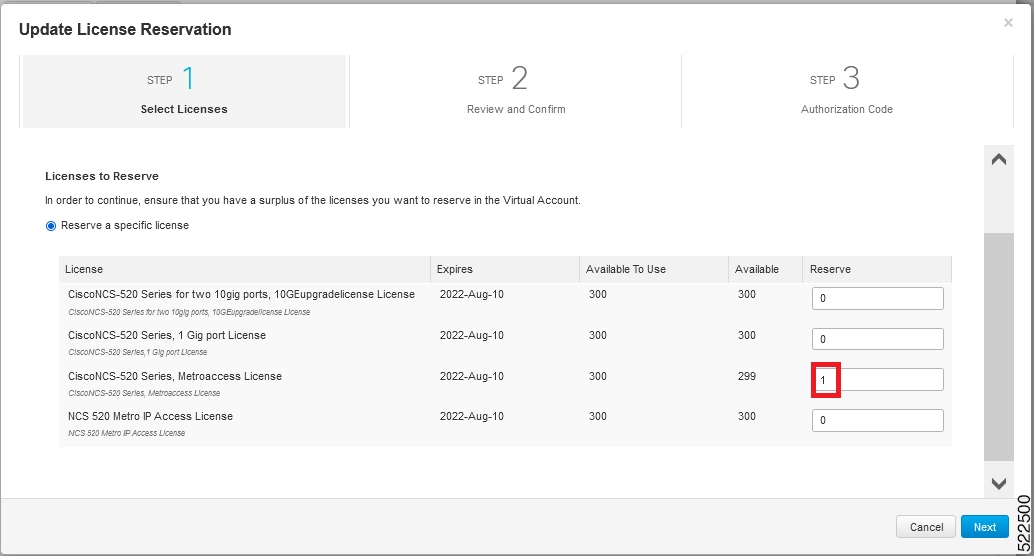Select Reserve a specific license radio button
Viewport: 1034px width, 556px height.
51,226
